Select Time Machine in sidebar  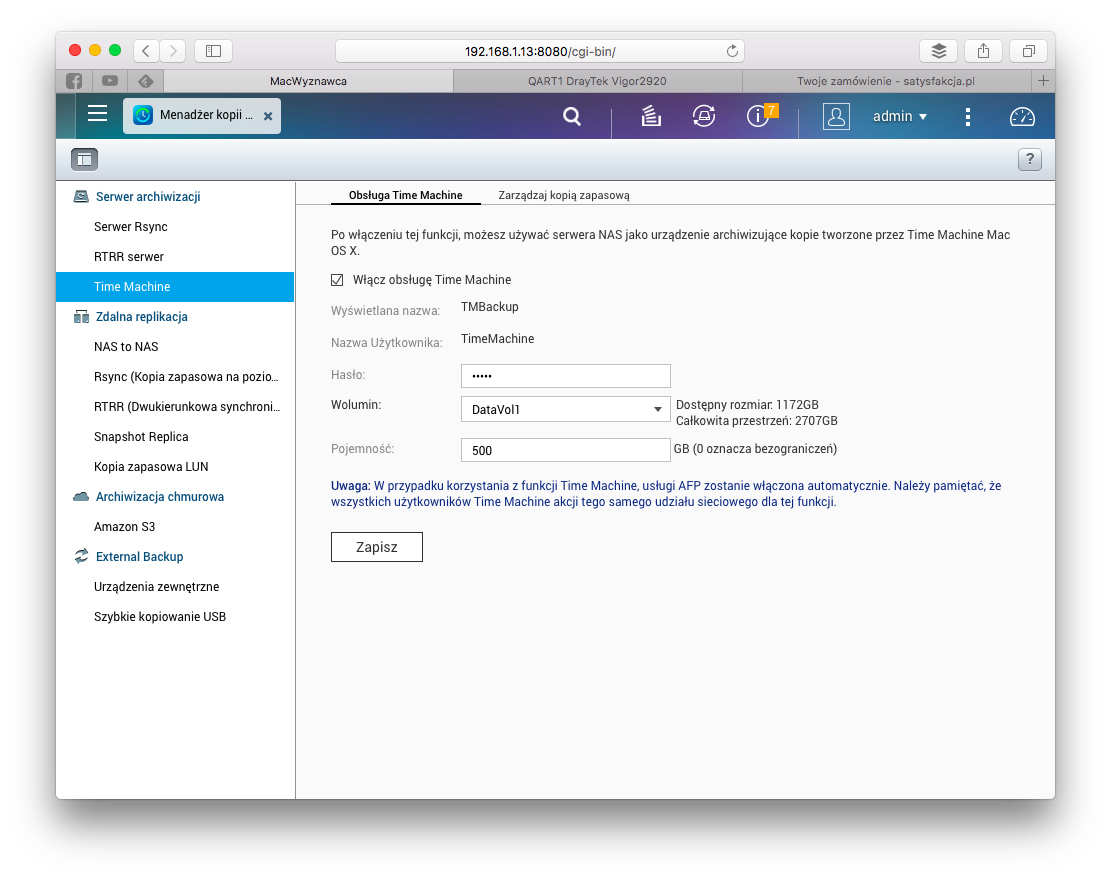175,287
